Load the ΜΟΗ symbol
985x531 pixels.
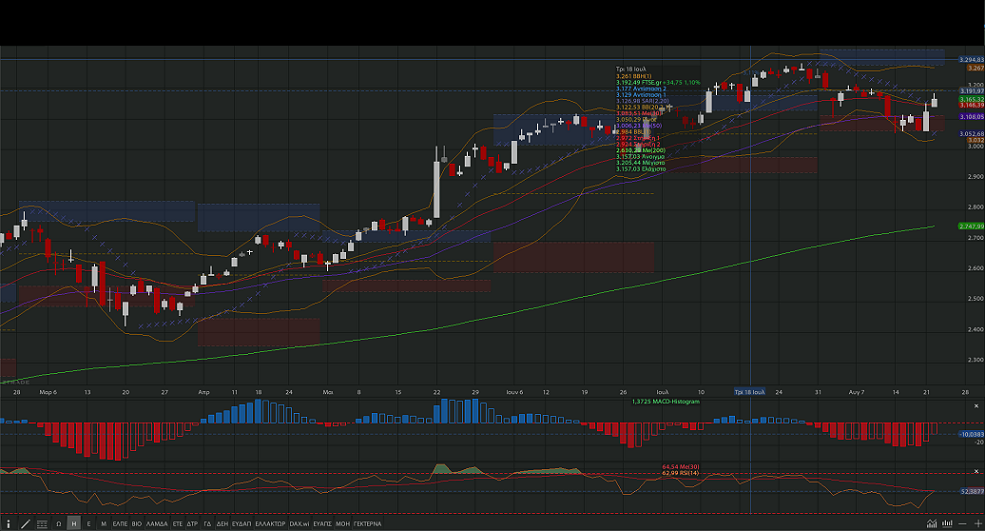(x=342, y=523)
